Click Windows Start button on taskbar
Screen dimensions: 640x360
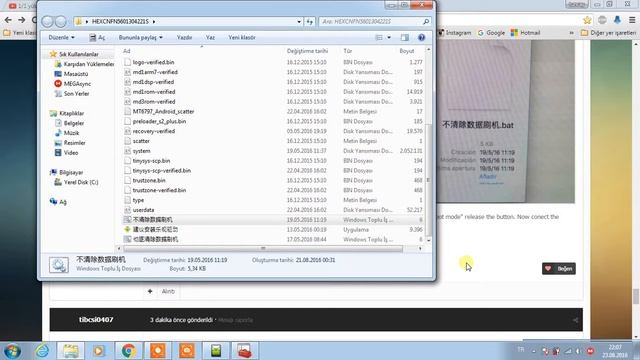[x=12, y=351]
